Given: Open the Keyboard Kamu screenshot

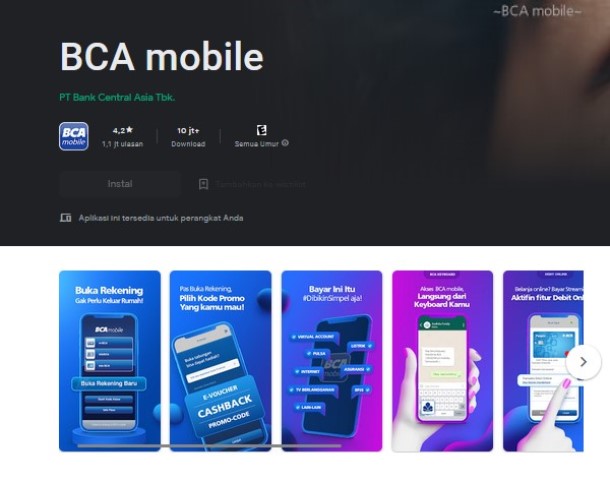Looking at the screenshot, I should (x=442, y=361).
